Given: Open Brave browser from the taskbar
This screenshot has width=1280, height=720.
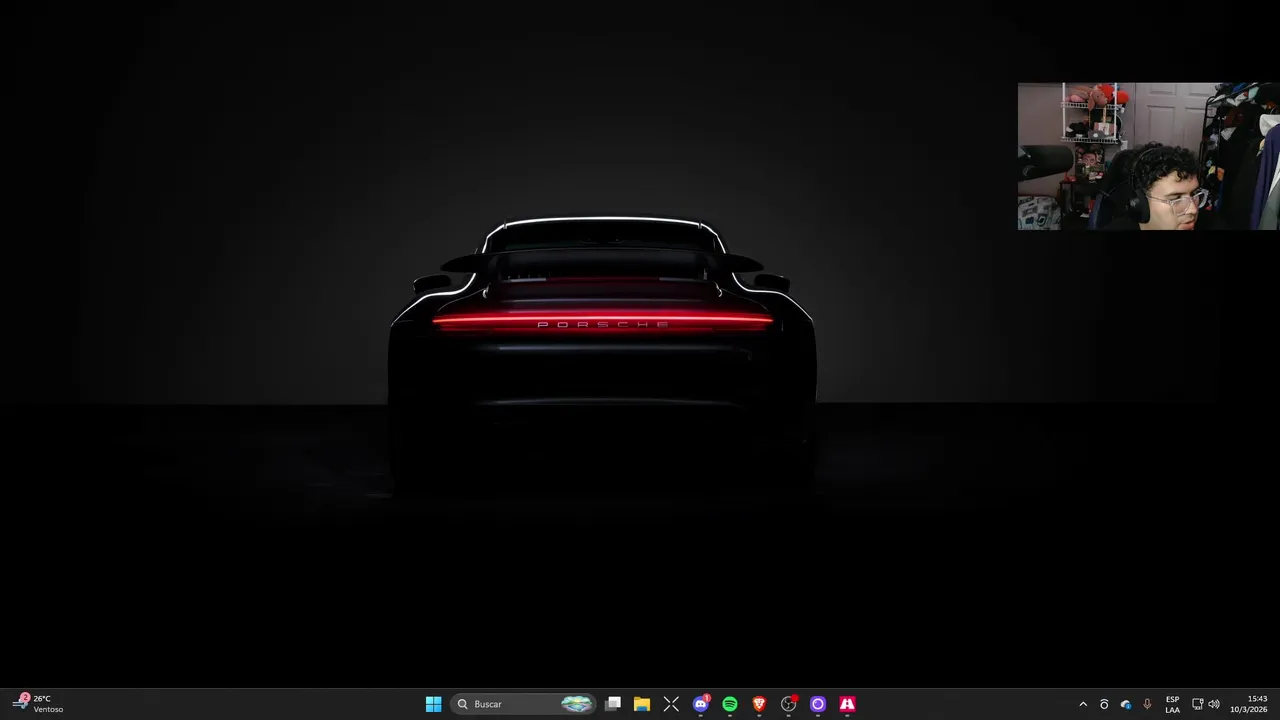Looking at the screenshot, I should 759,704.
